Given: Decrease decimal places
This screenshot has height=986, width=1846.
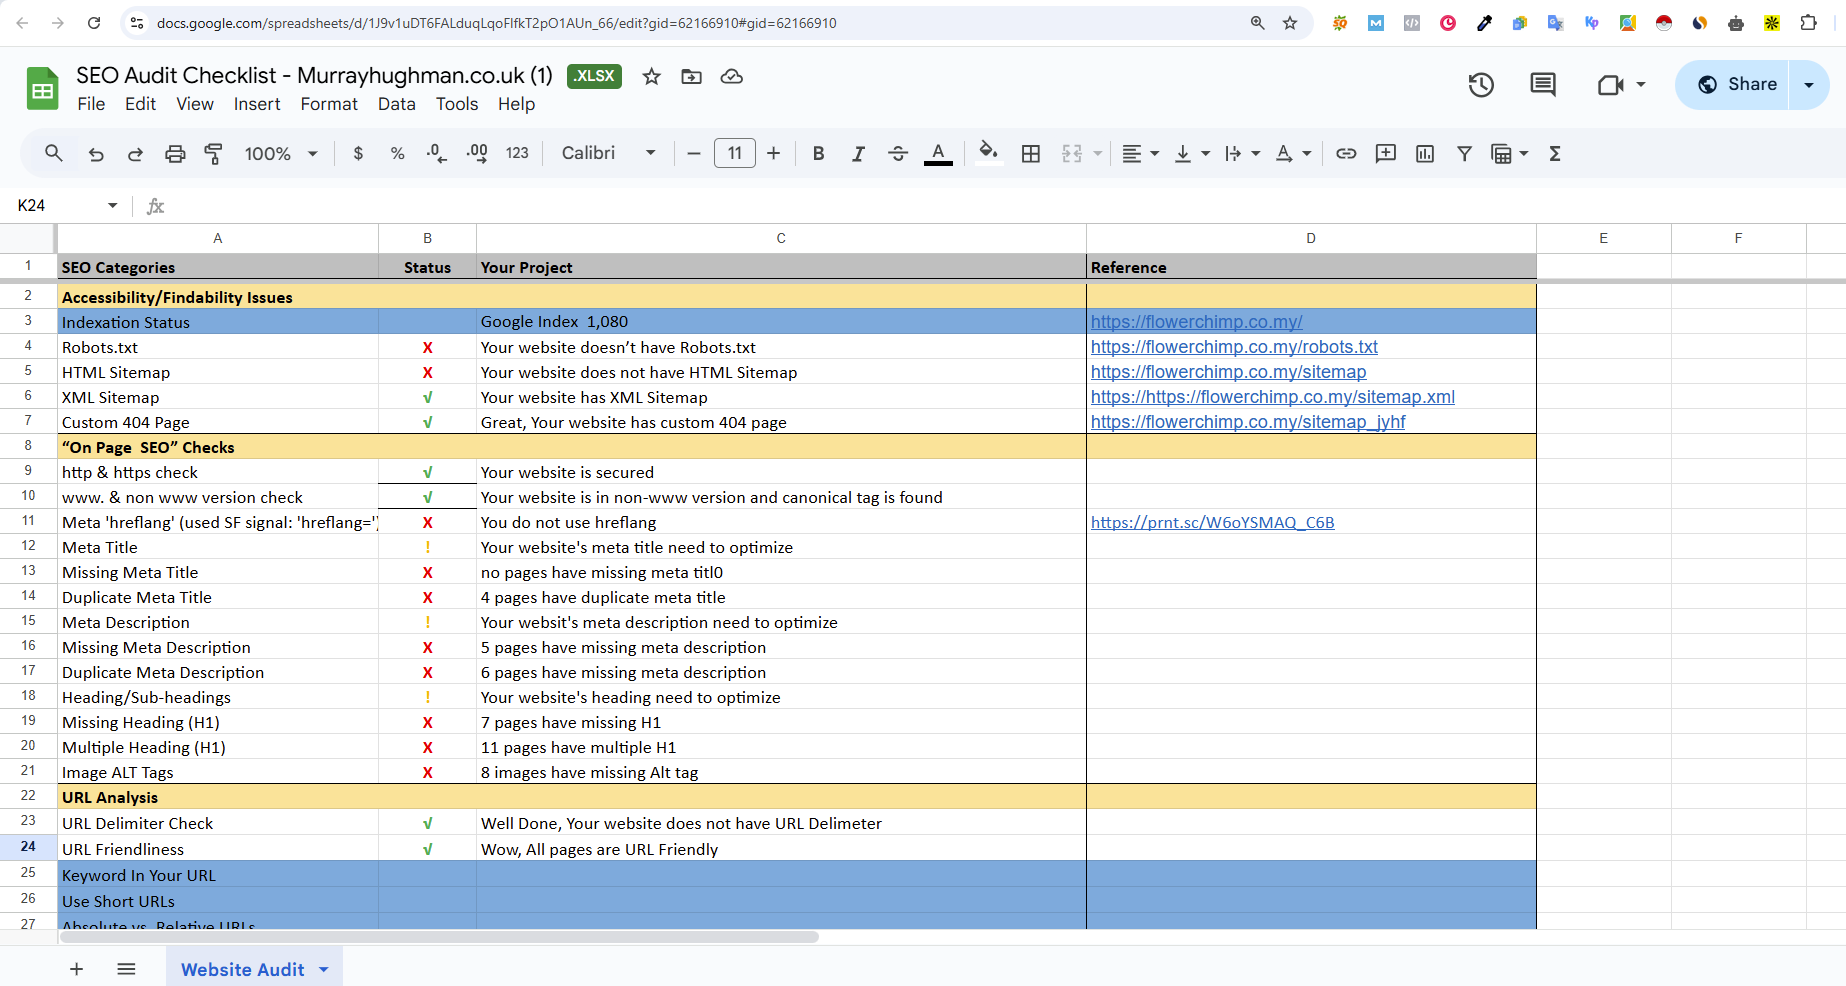Looking at the screenshot, I should click(x=437, y=153).
